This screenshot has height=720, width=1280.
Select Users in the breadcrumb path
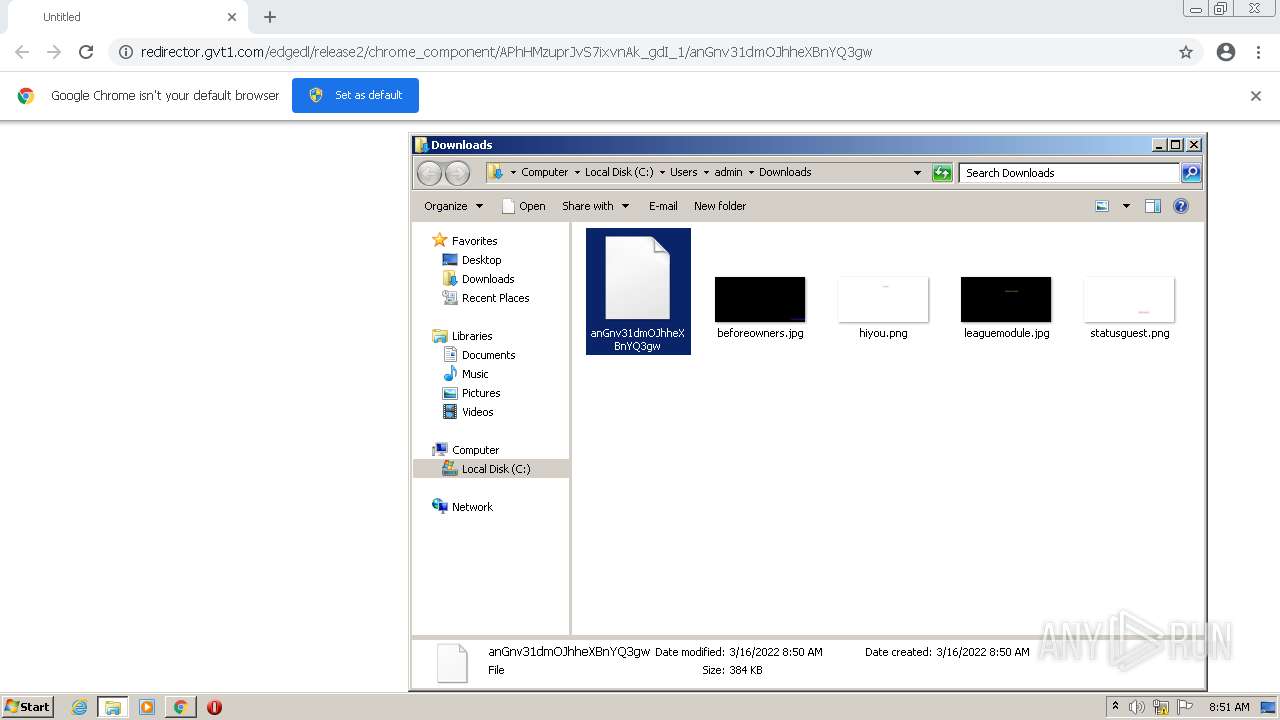[x=684, y=172]
